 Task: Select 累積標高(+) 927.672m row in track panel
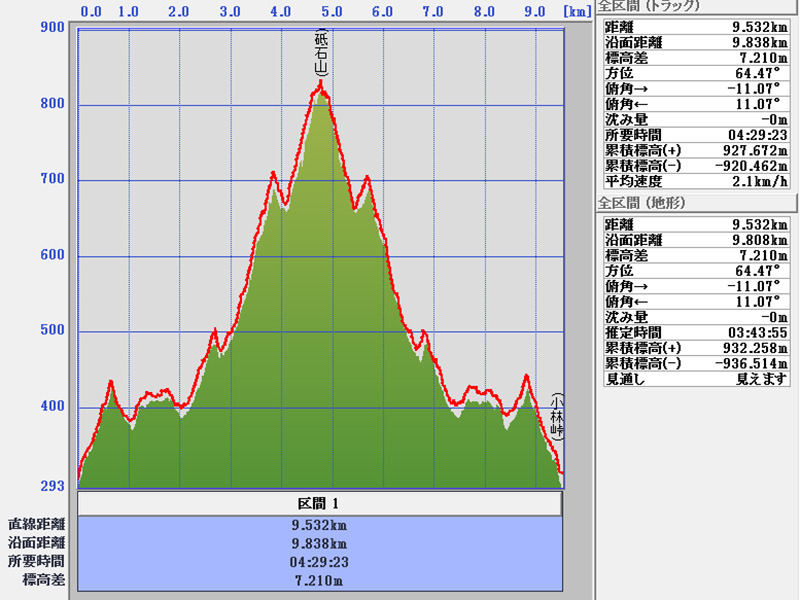[696, 149]
